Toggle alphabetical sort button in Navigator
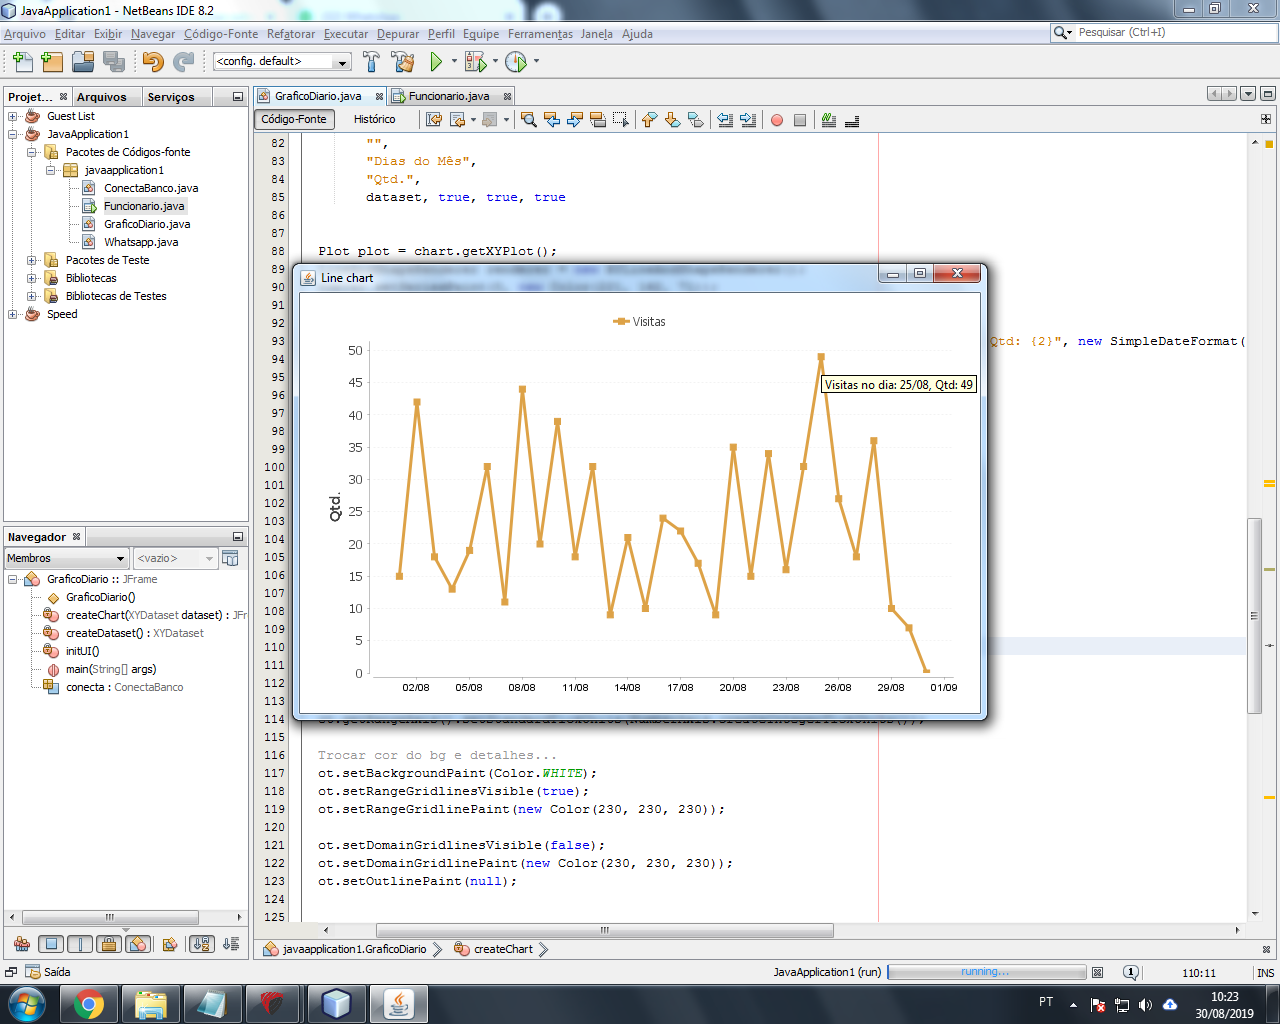The height and width of the screenshot is (1024, 1280). pyautogui.click(x=202, y=944)
